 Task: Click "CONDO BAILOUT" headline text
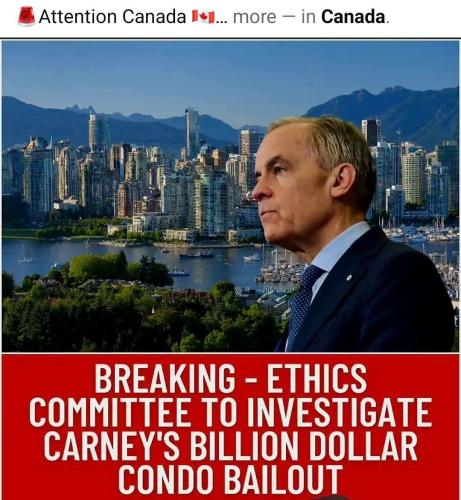point(230,479)
